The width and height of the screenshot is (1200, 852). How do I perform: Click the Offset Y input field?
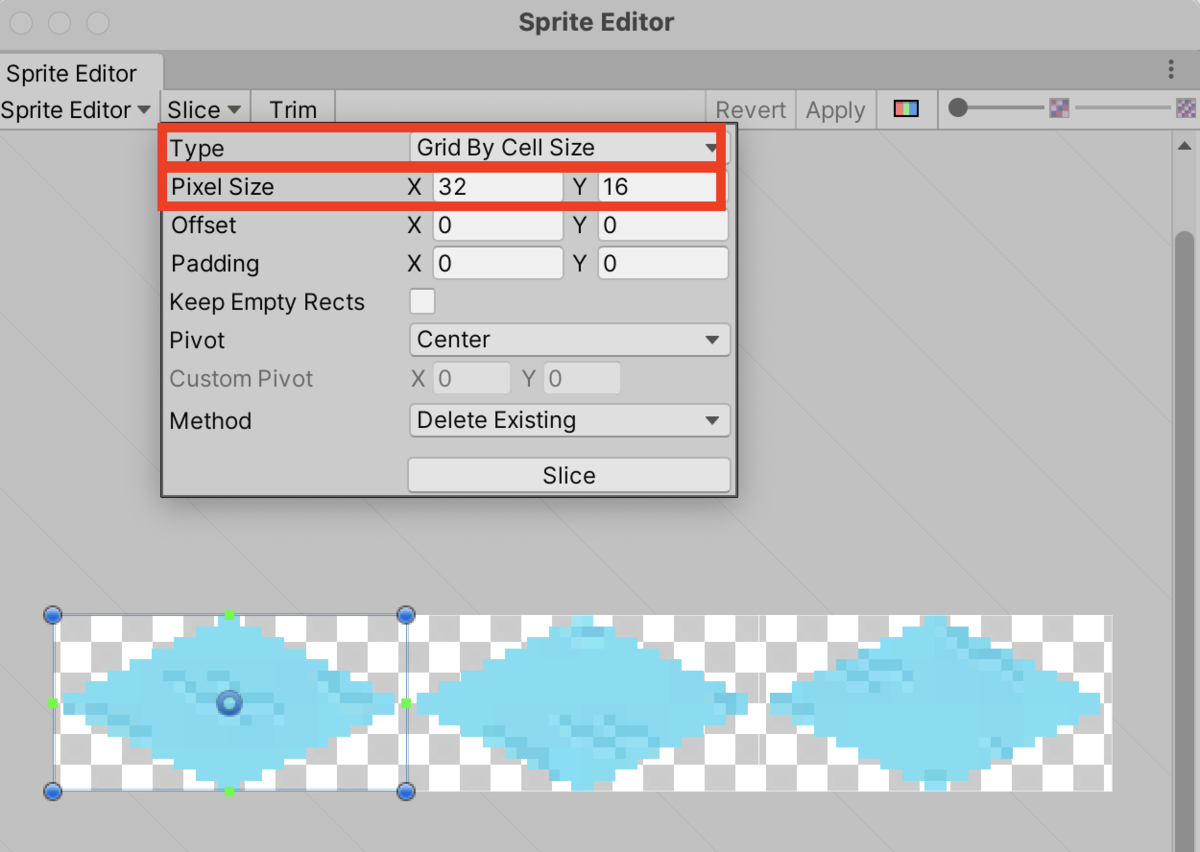[663, 225]
